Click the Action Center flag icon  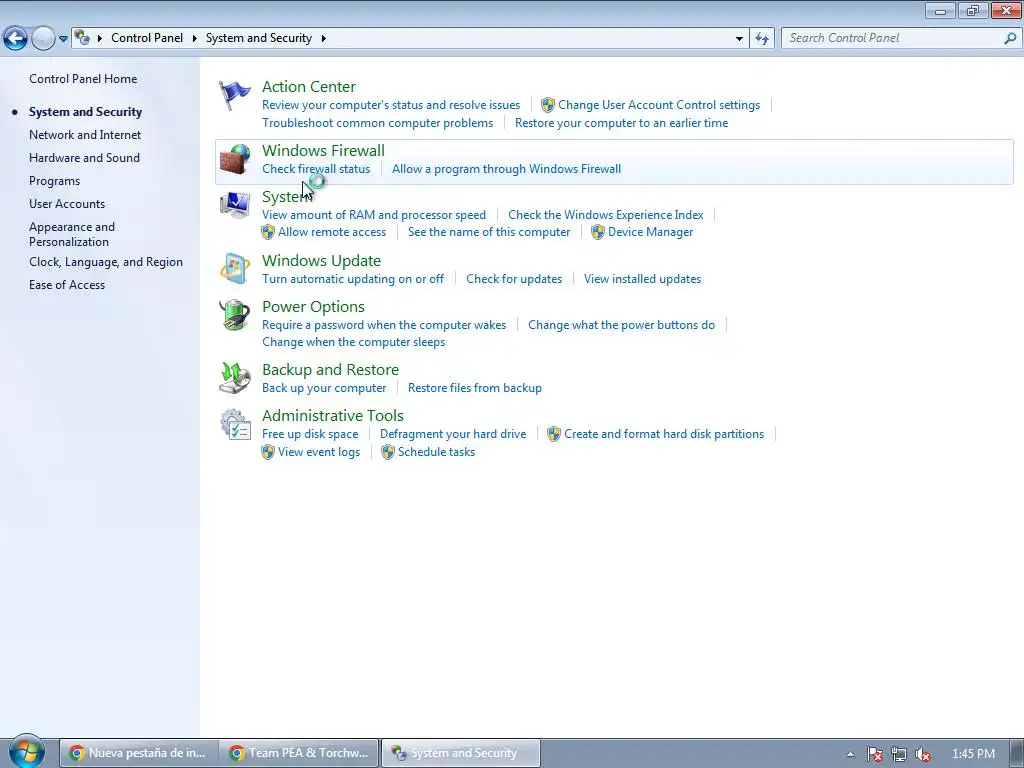pyautogui.click(x=234, y=95)
